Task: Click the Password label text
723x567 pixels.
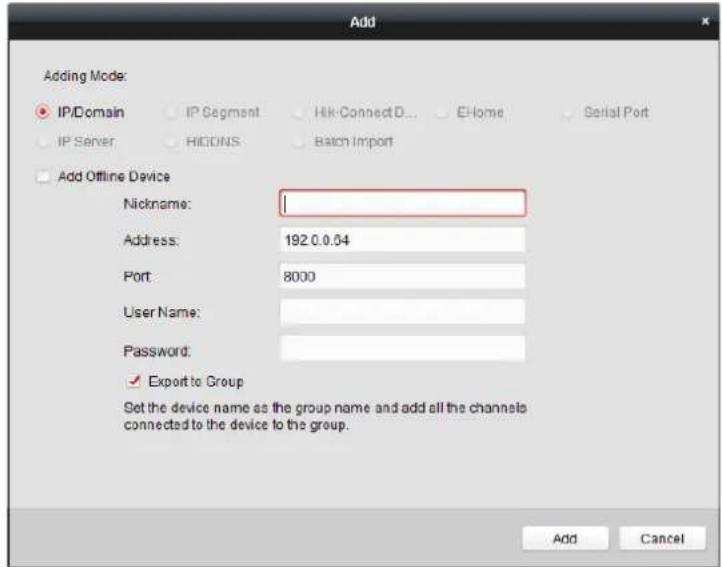Action: point(157,351)
